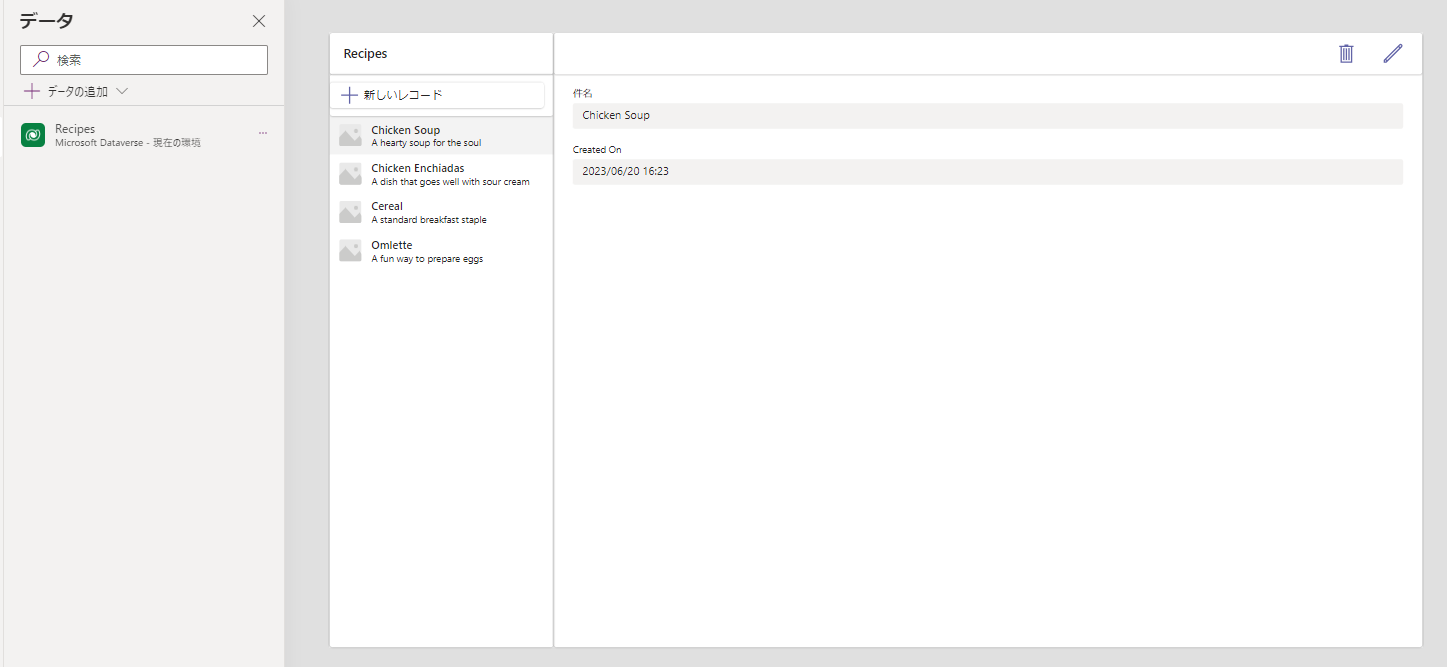Click 'A standard breakfast staple' text
Image resolution: width=1447 pixels, height=667 pixels.
[x=429, y=220]
